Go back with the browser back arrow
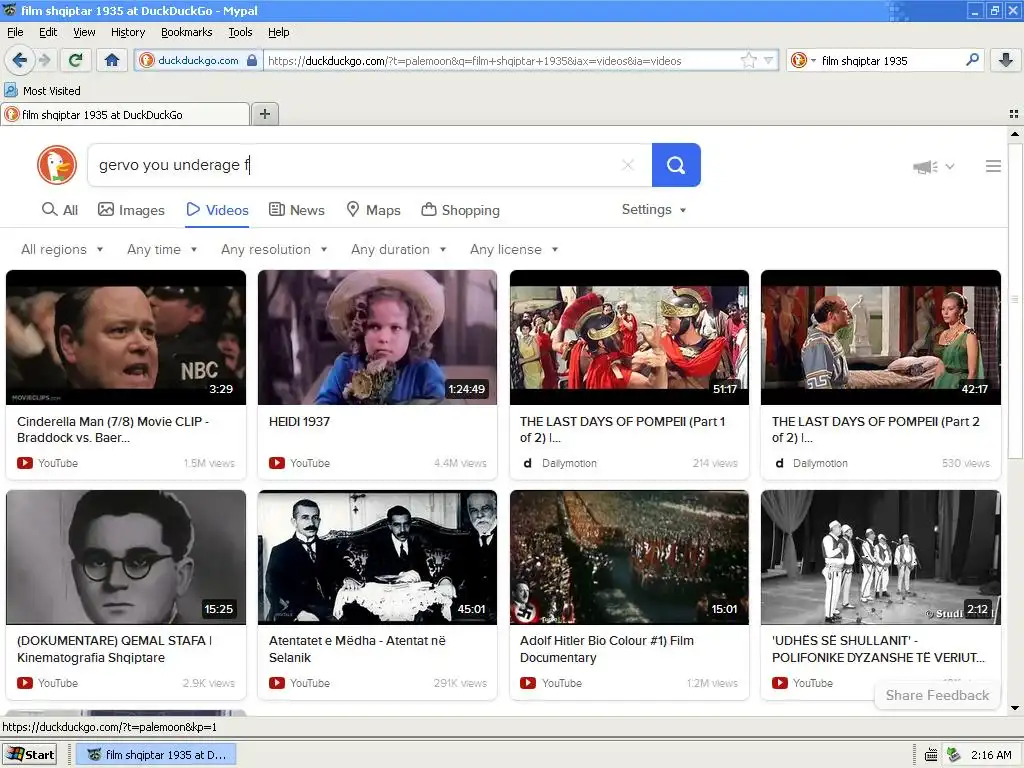The width and height of the screenshot is (1024, 768). coord(19,60)
